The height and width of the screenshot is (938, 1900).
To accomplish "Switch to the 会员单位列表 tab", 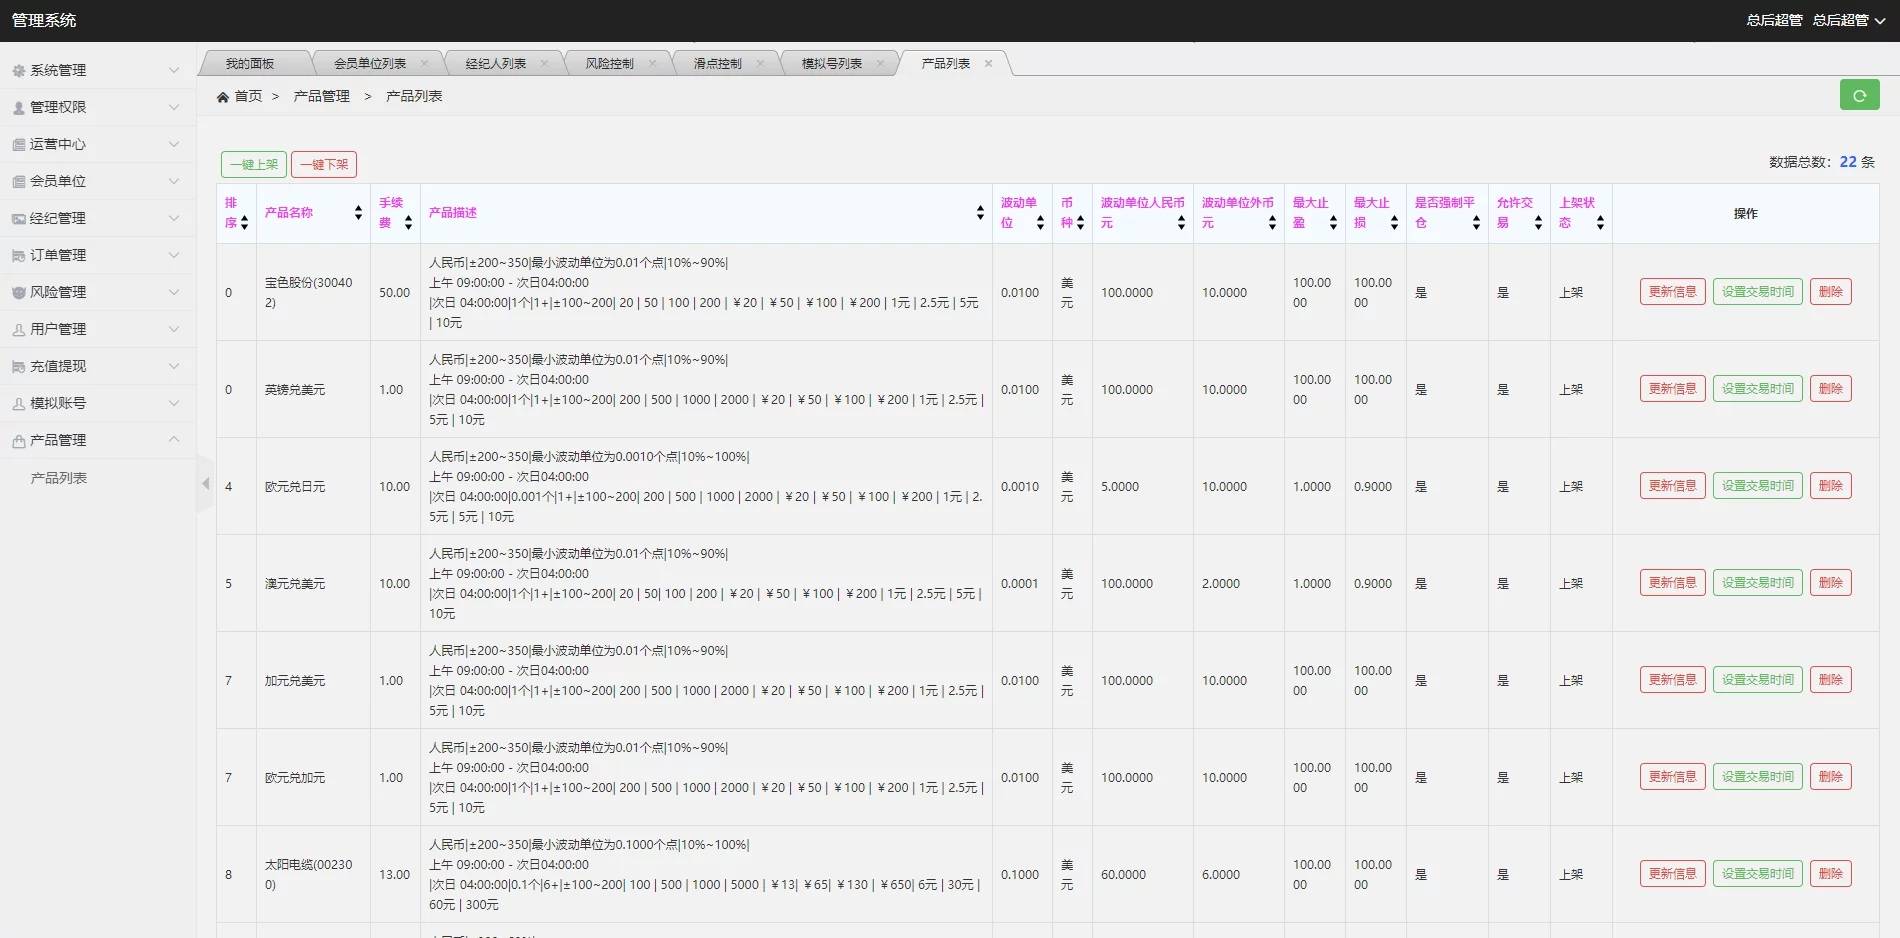I will coord(370,63).
